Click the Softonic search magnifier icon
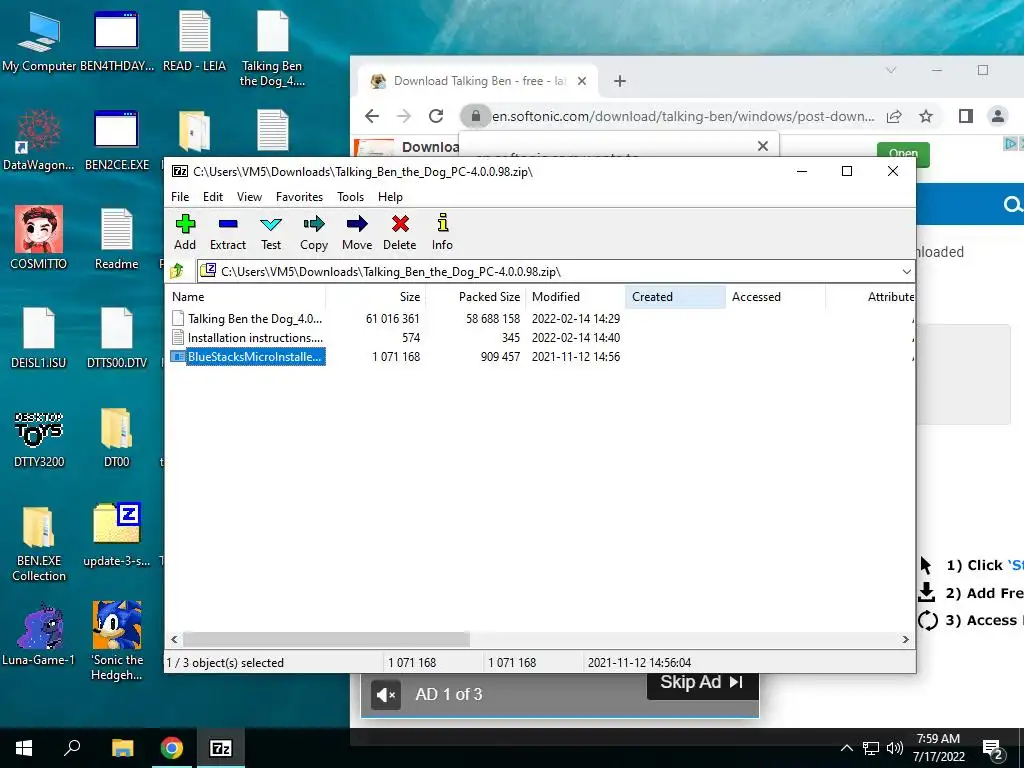 tap(1012, 205)
